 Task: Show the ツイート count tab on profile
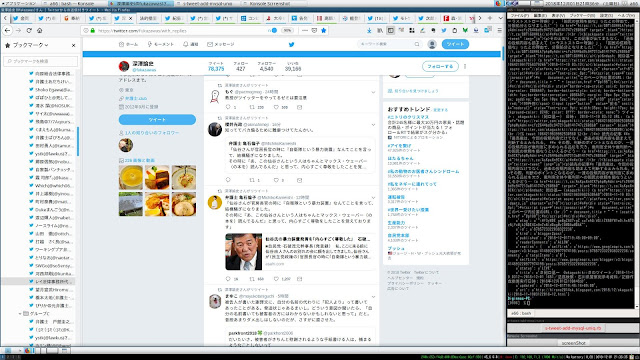(x=216, y=67)
